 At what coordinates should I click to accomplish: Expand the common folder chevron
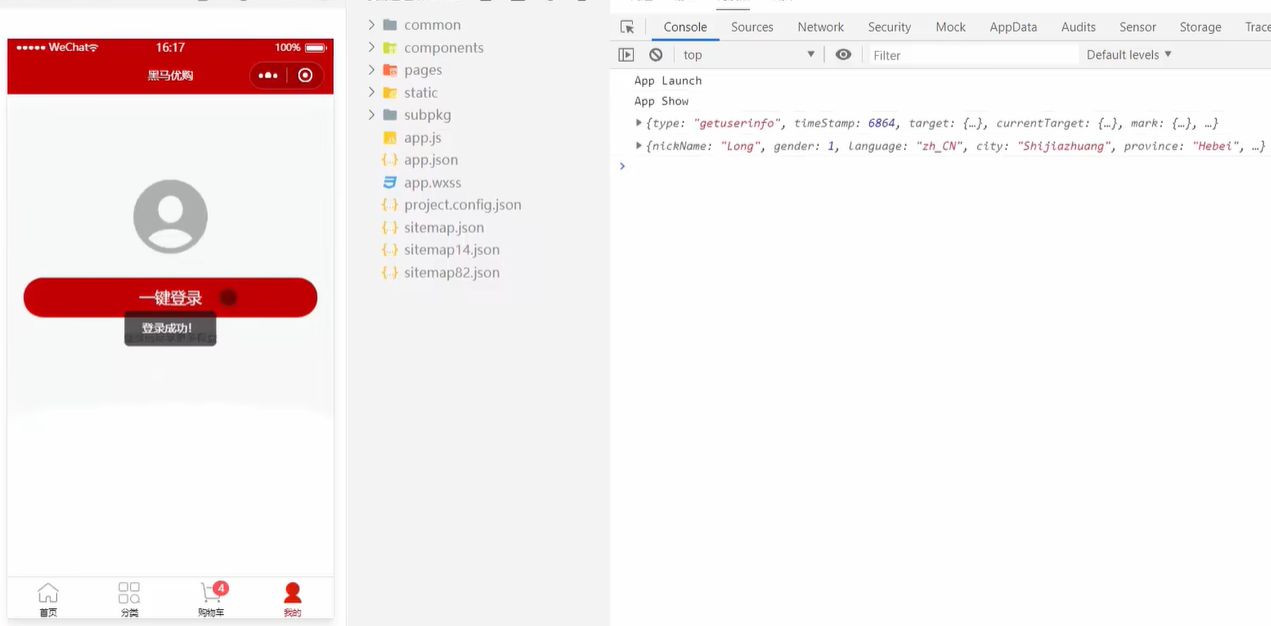(371, 24)
